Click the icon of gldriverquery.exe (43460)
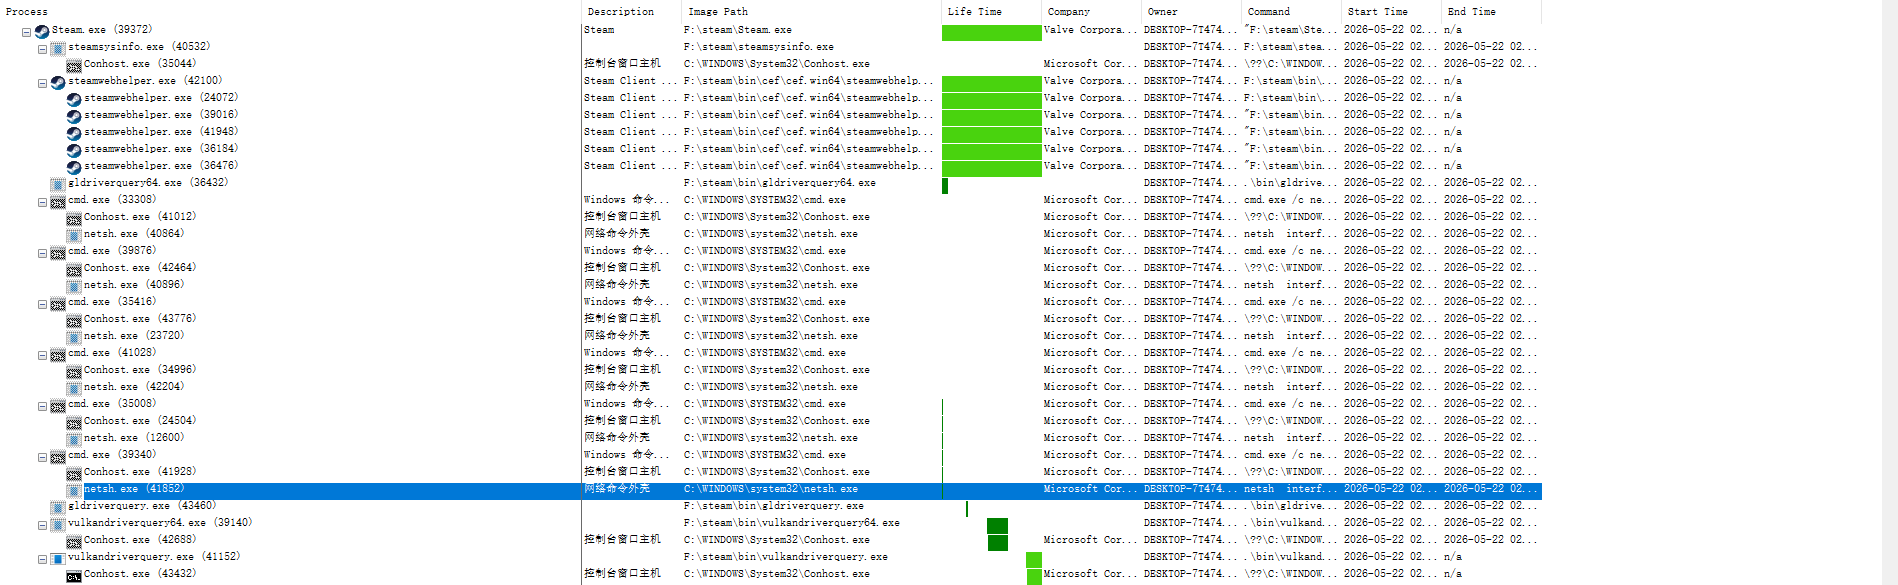Screen dimensions: 1898x585 (x=58, y=507)
